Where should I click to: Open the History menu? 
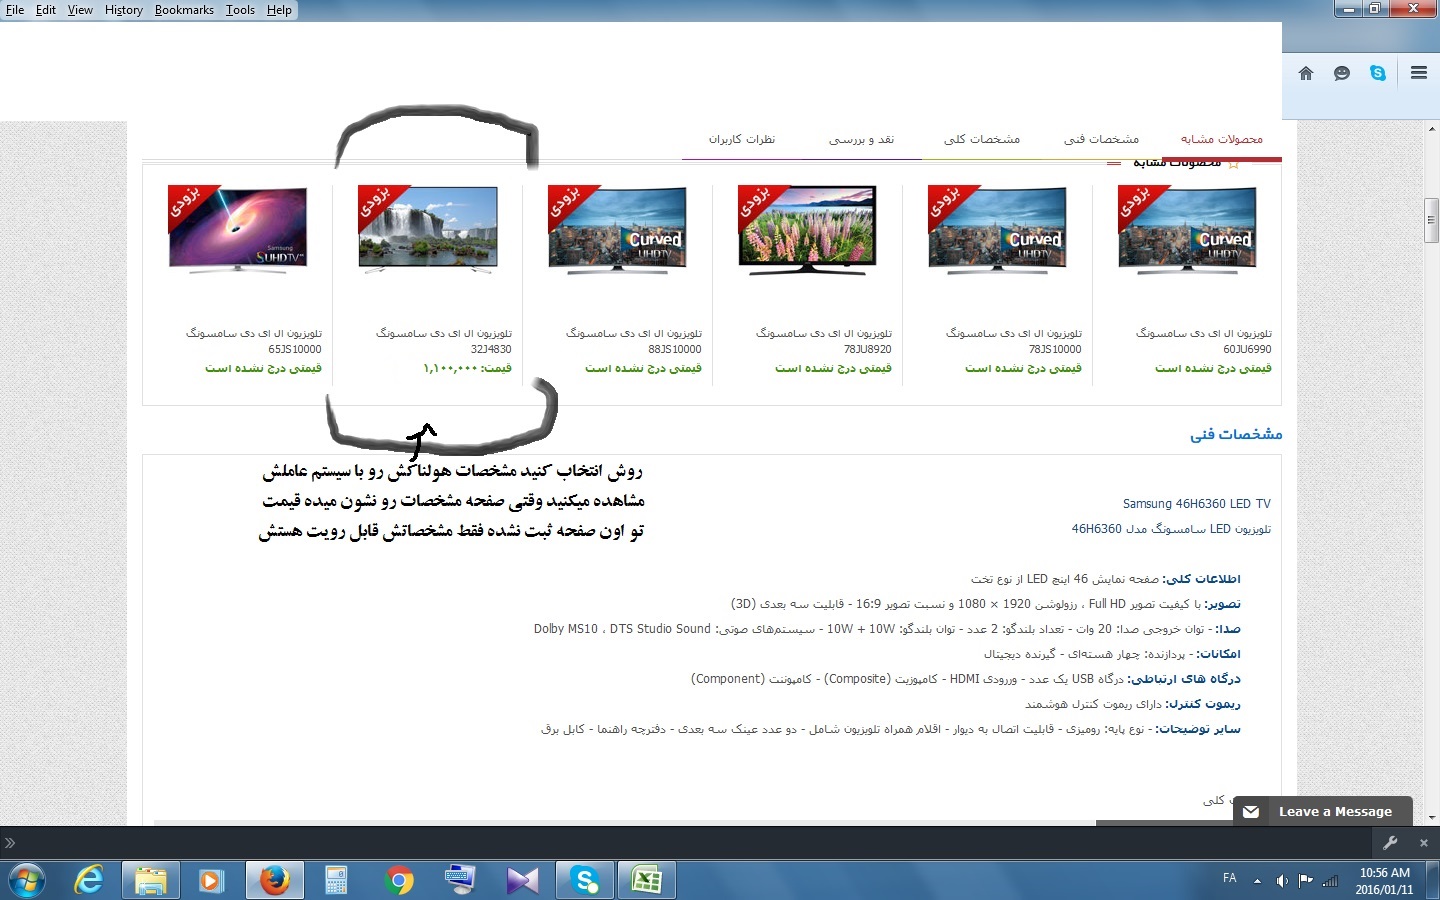pyautogui.click(x=124, y=10)
